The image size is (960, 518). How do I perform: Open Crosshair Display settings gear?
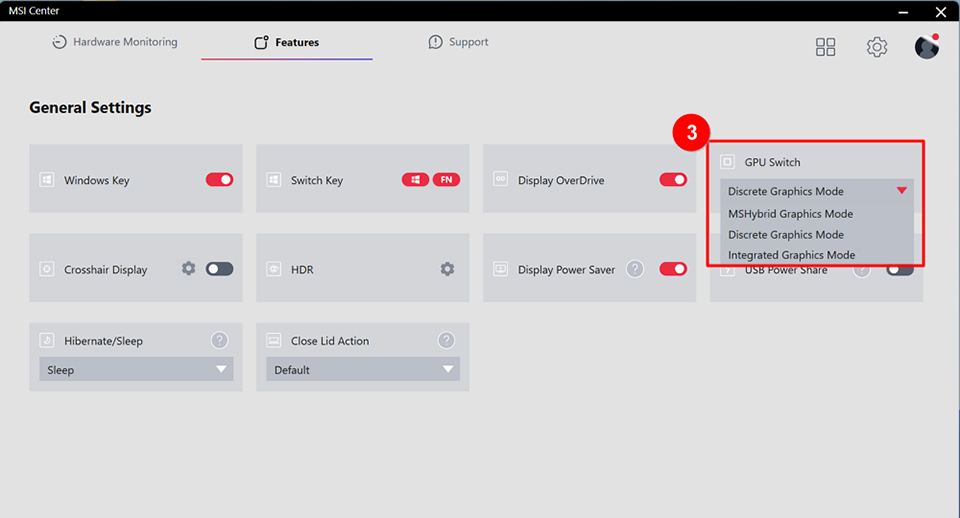pyautogui.click(x=188, y=269)
